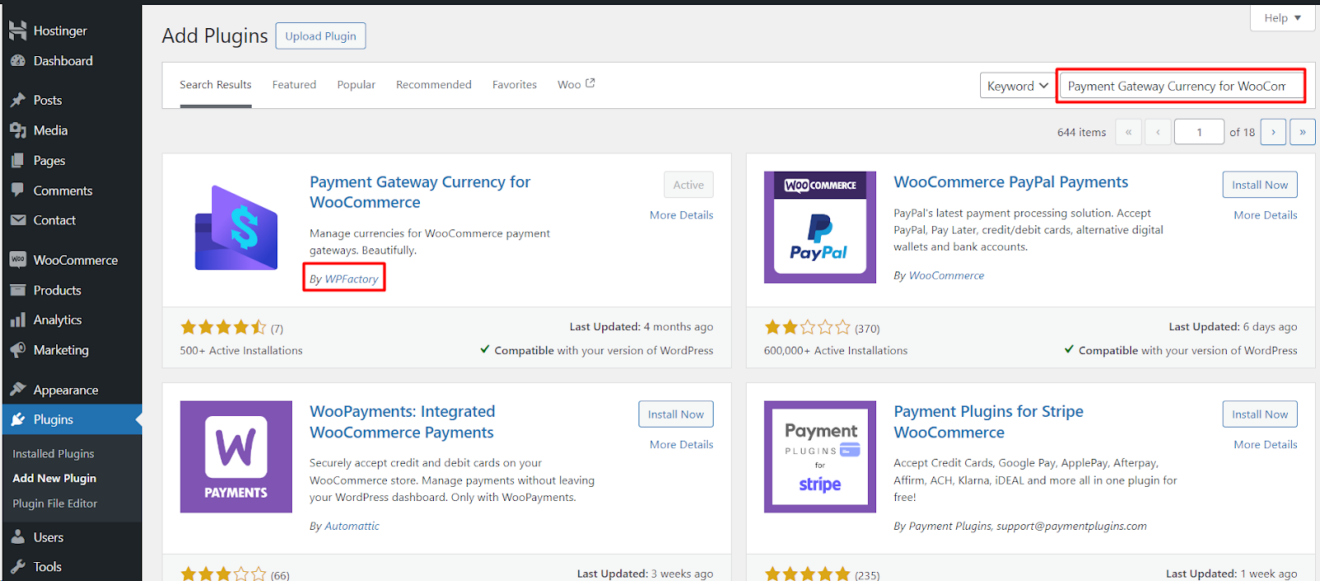The width and height of the screenshot is (1320, 581).
Task: Open the Keyword search filter dropdown
Action: [x=1017, y=85]
